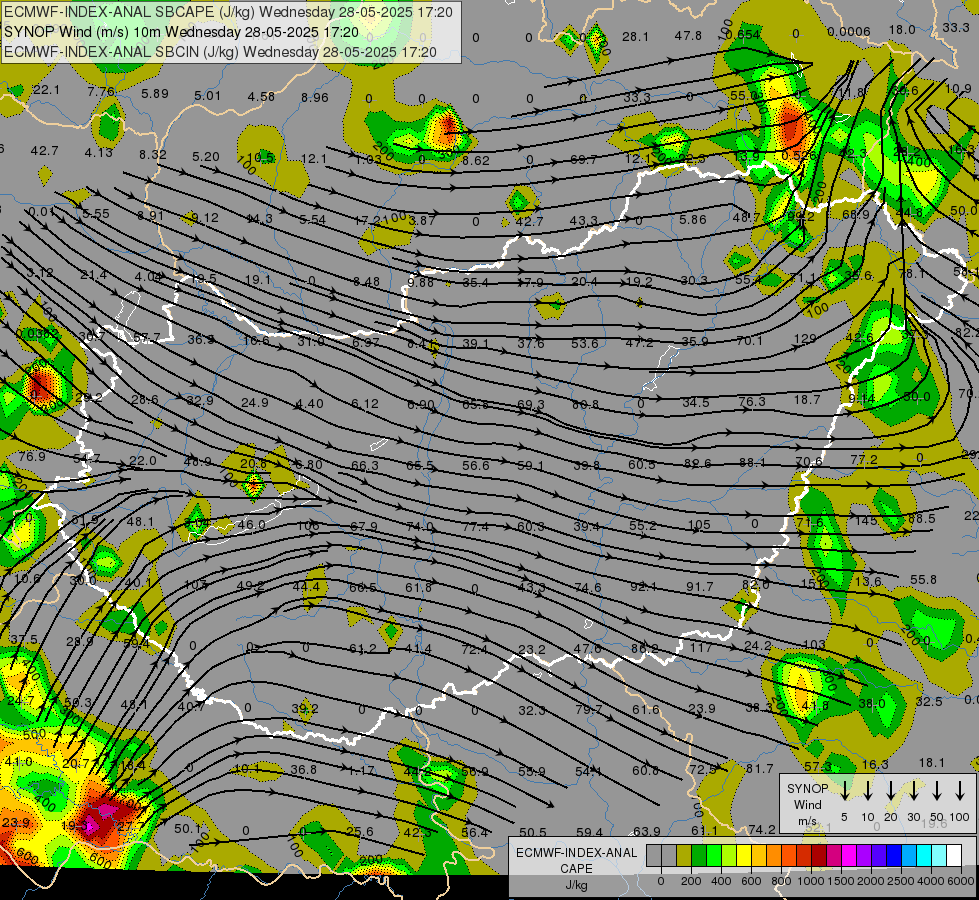This screenshot has width=979, height=900.
Task: Click the map value '76.9'
Action: coord(32,457)
